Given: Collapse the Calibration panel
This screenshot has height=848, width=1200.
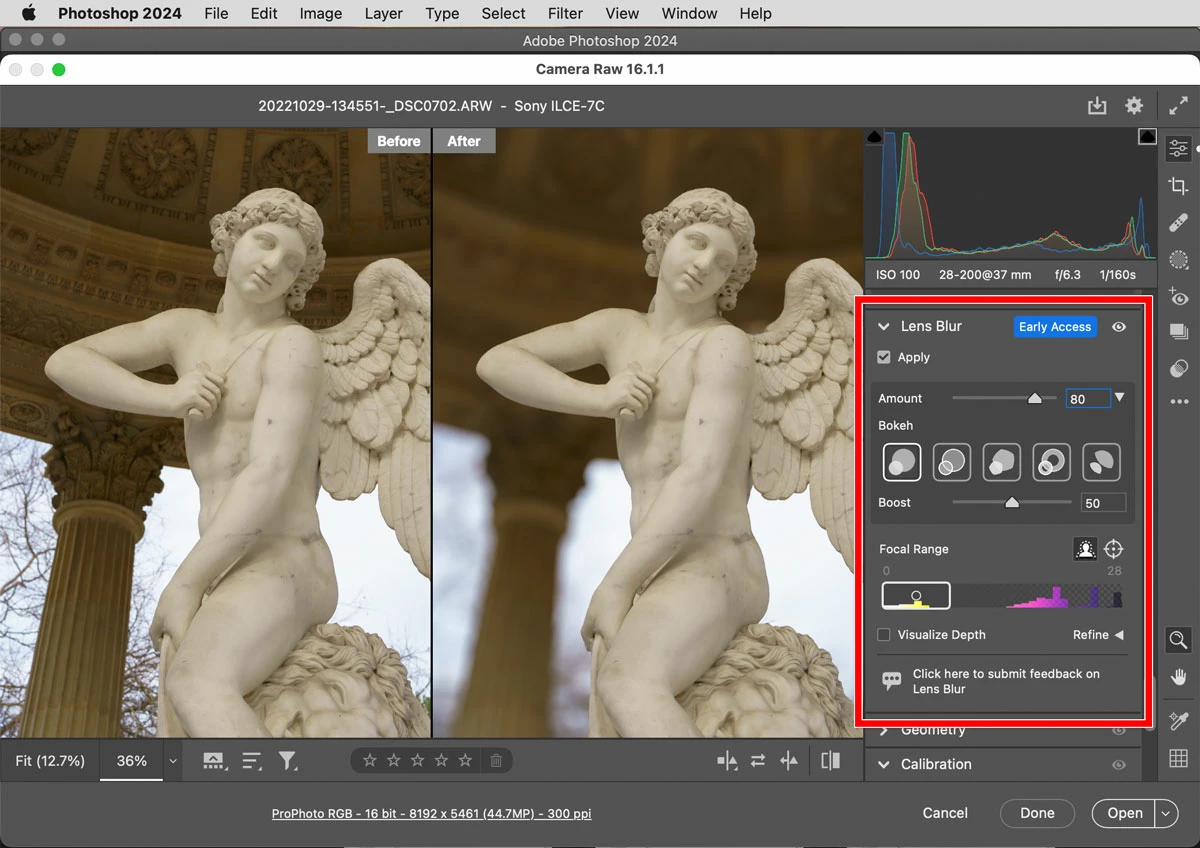Looking at the screenshot, I should 884,764.
